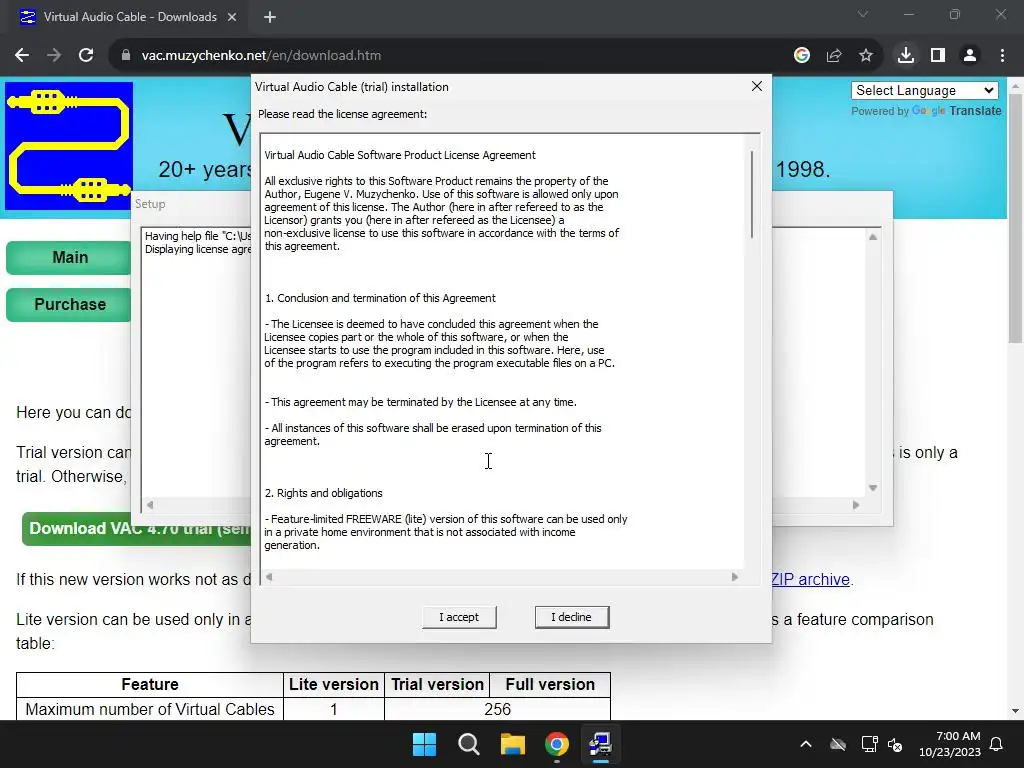This screenshot has height=768, width=1024.
Task: Show hidden system tray icons
Action: pos(806,744)
